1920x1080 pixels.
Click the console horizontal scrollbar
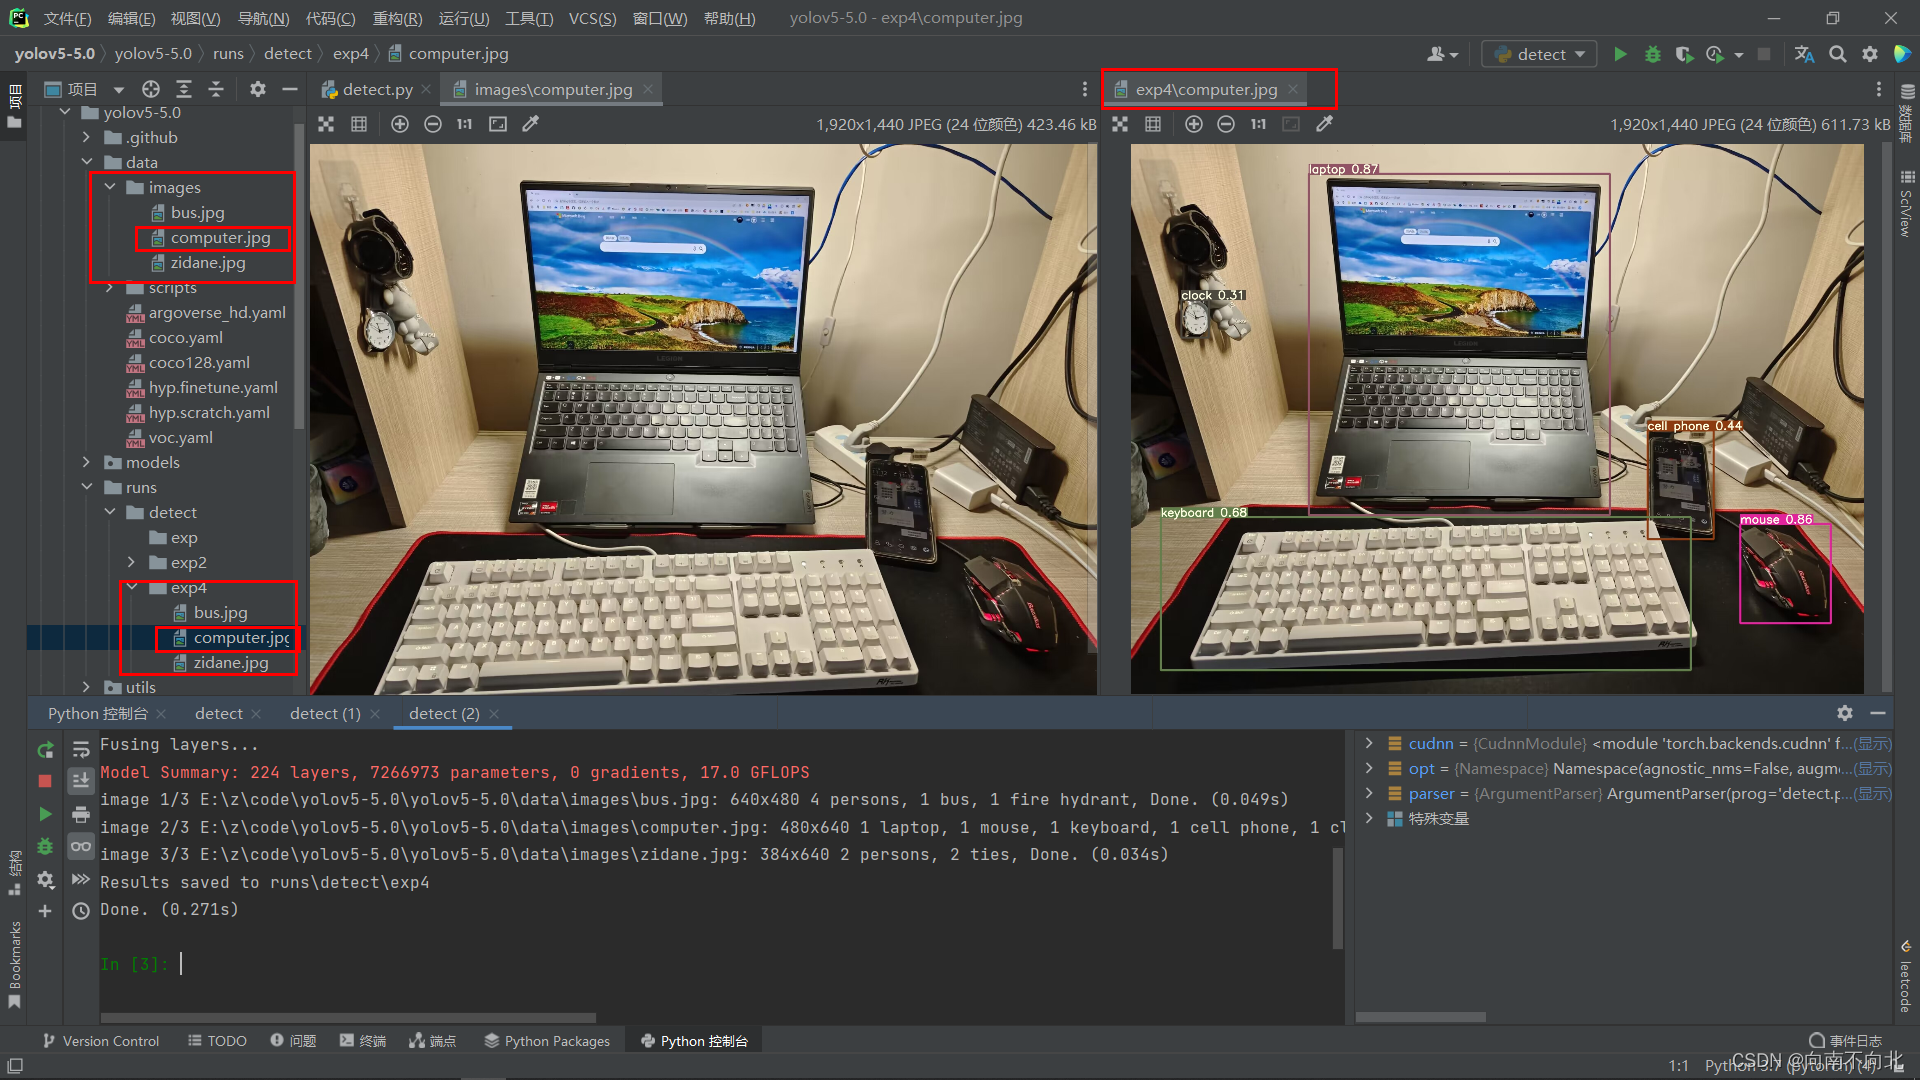point(348,1018)
